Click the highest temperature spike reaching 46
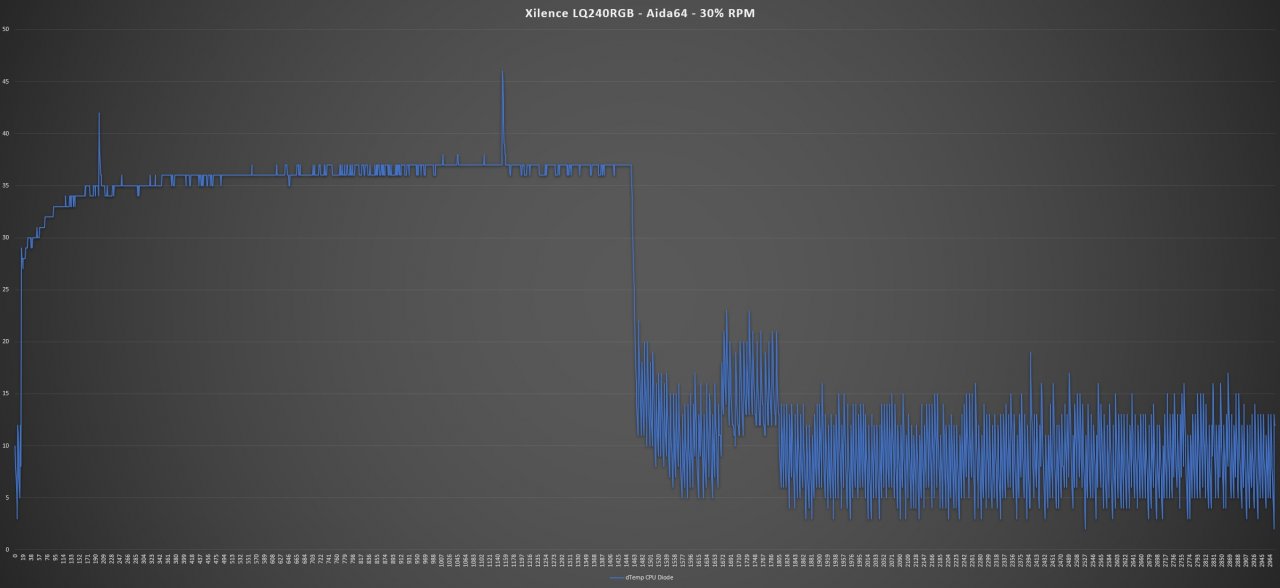This screenshot has height=588, width=1280. (502, 72)
